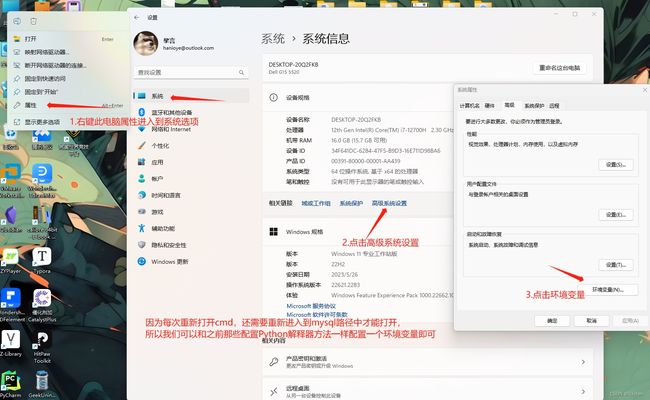The height and width of the screenshot is (400, 650).
Task: Click the hanioye@outlook.com account email
Action: 188,48
